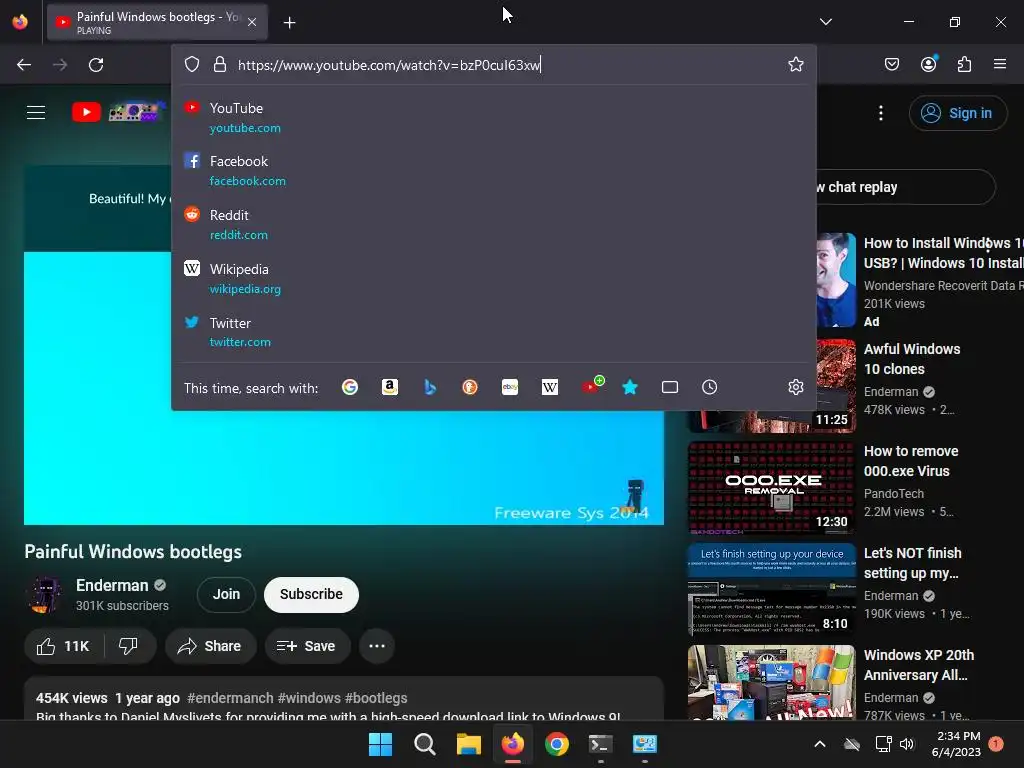Open the Extensions puzzle icon
Screen dimensions: 1024x768
[964, 64]
